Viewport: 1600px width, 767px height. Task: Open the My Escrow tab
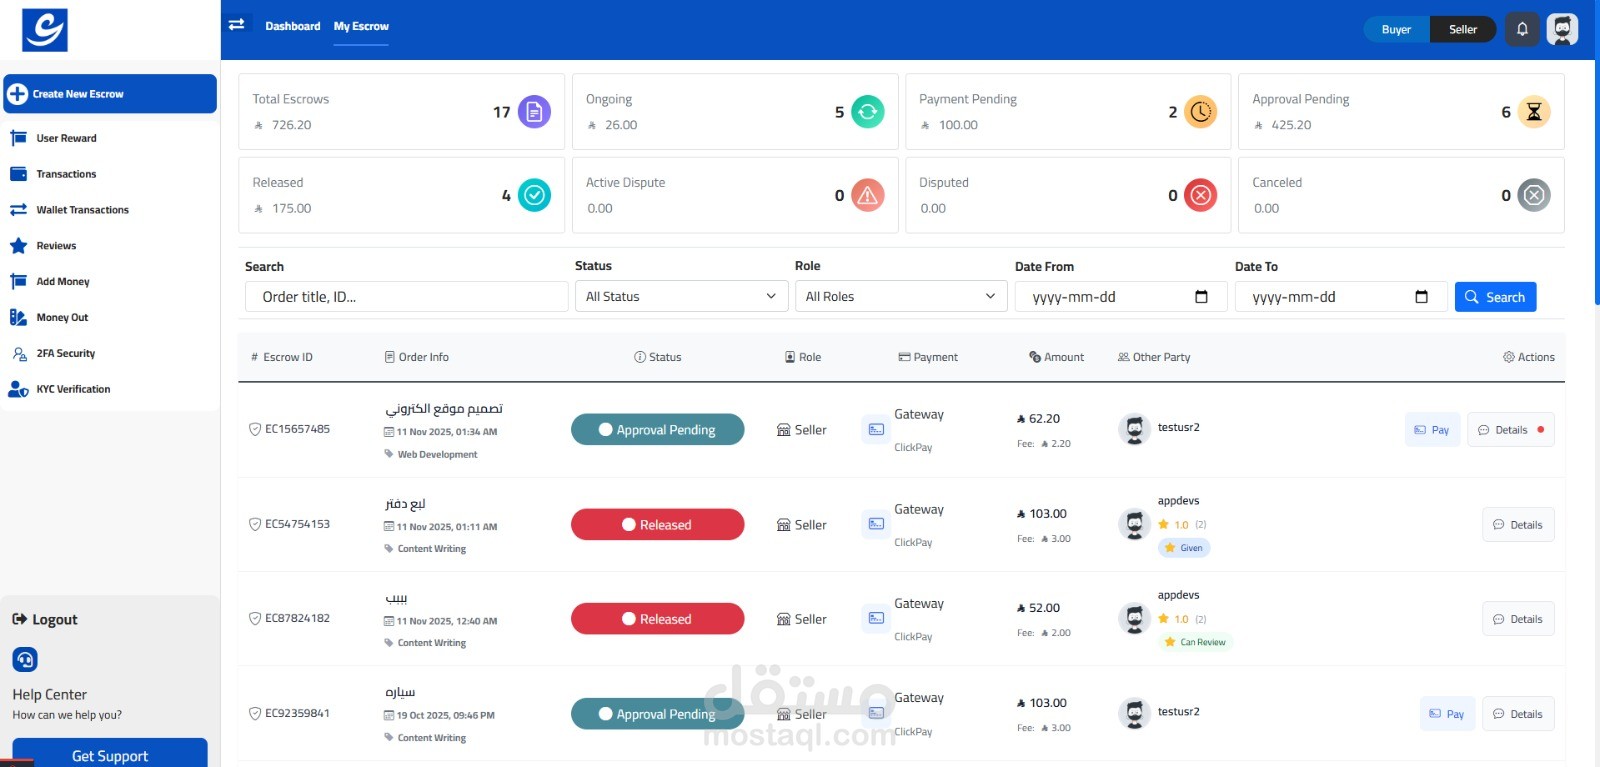pyautogui.click(x=361, y=26)
